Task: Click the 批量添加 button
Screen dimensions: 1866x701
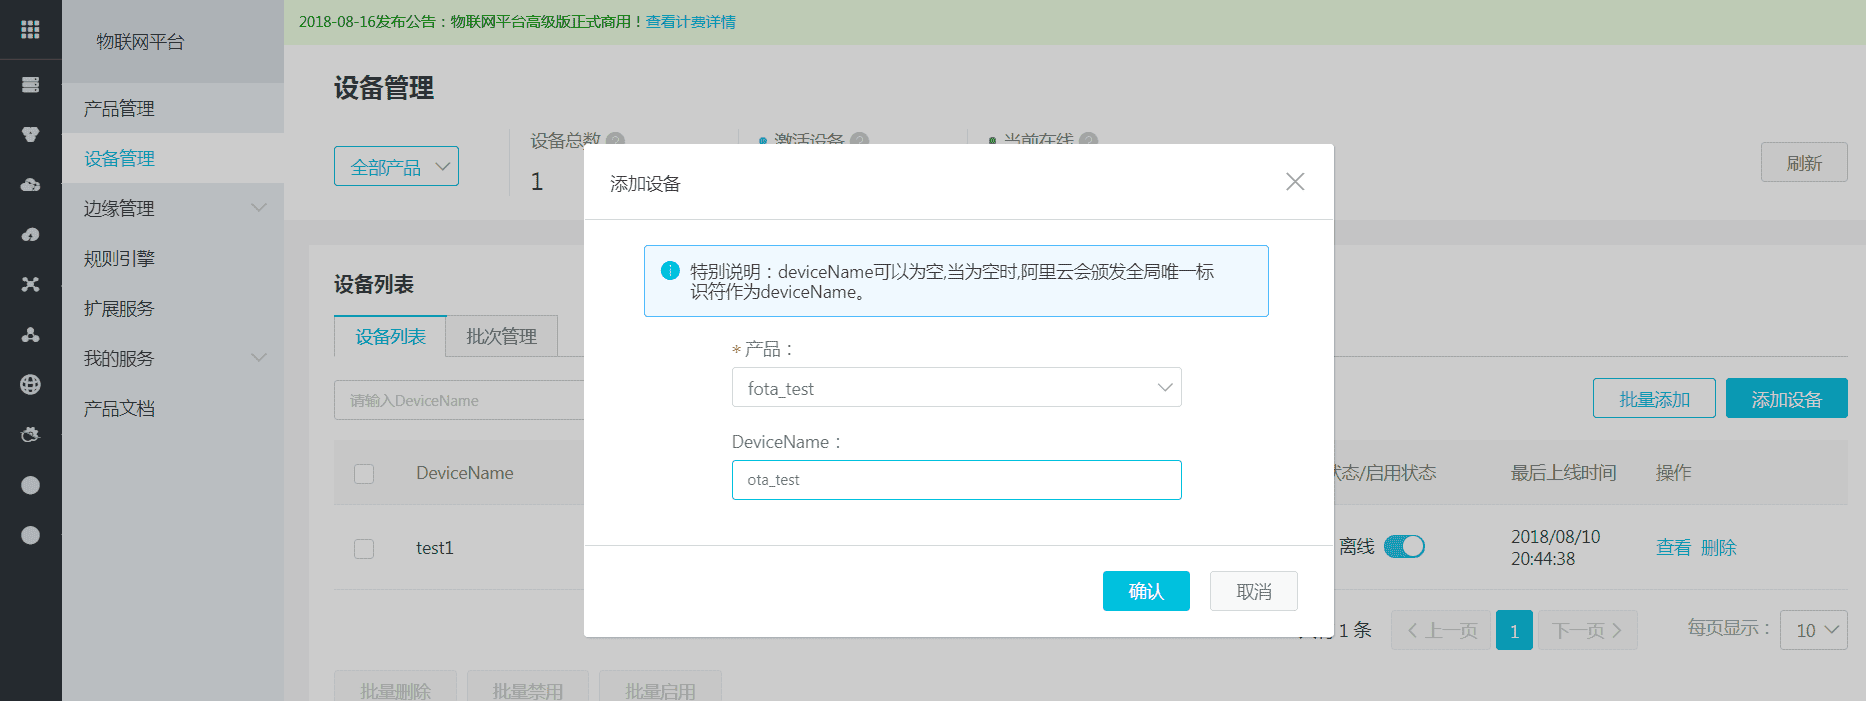Action: tap(1654, 398)
